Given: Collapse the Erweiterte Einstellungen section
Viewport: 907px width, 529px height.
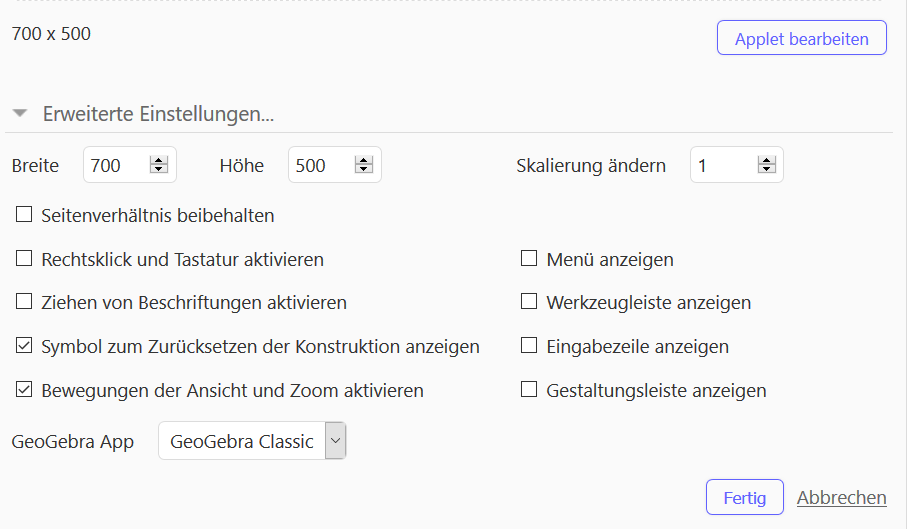Looking at the screenshot, I should pyautogui.click(x=20, y=113).
